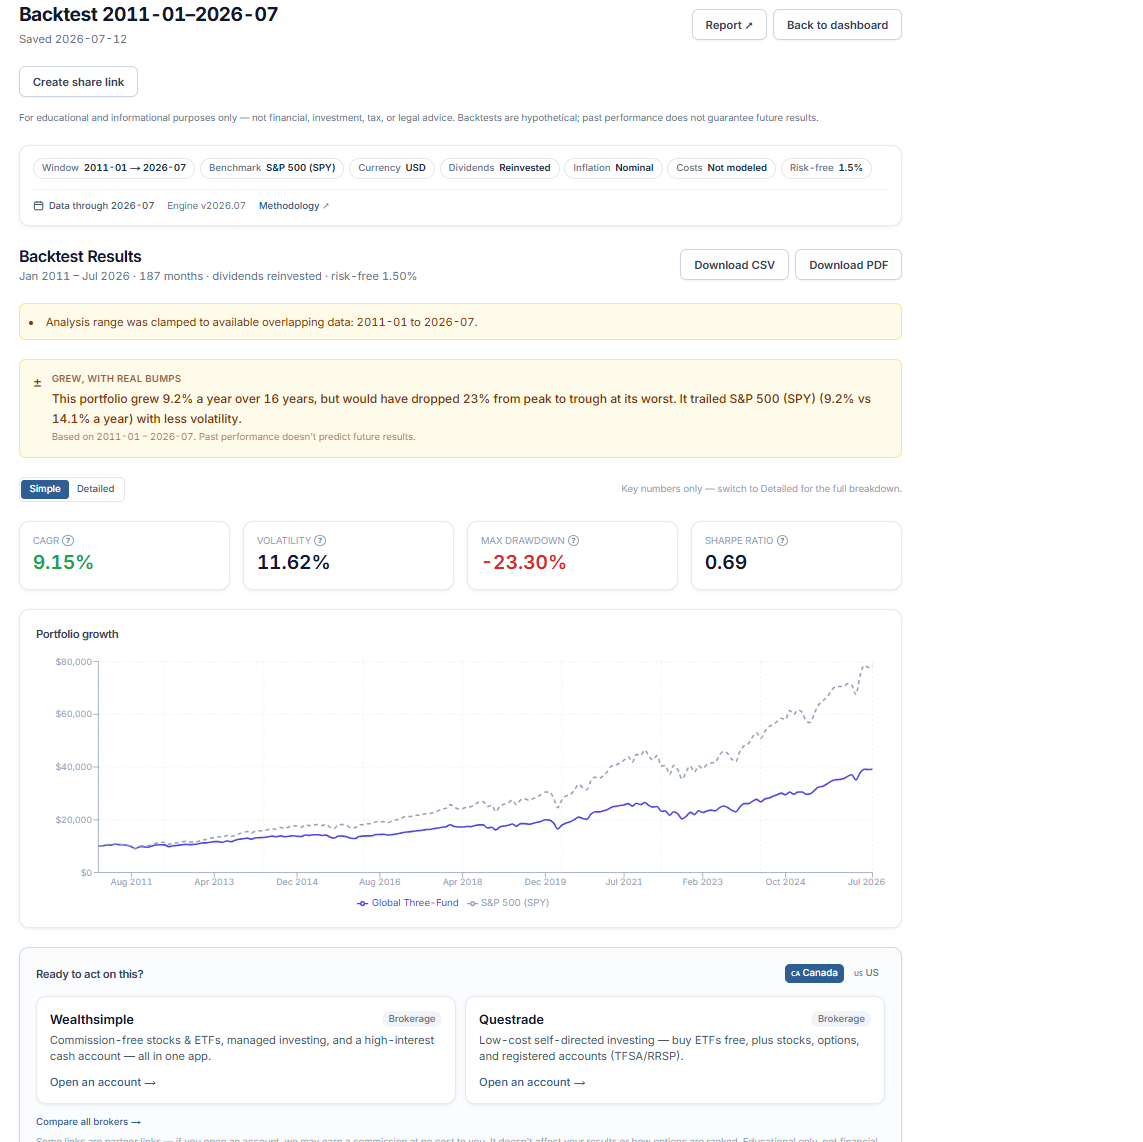The image size is (1143, 1142).
Task: Click the $80,000 y-axis label
Action: [x=74, y=662]
